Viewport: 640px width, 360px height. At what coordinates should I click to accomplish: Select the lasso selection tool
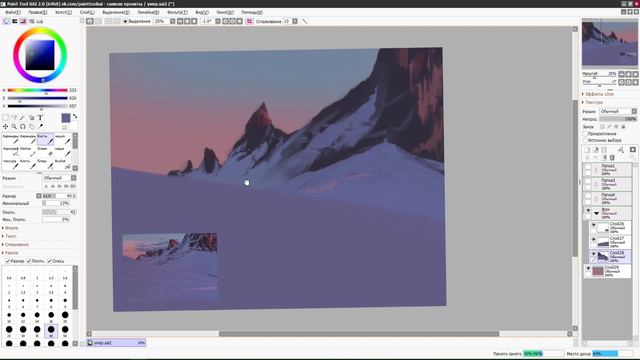(x=14, y=118)
